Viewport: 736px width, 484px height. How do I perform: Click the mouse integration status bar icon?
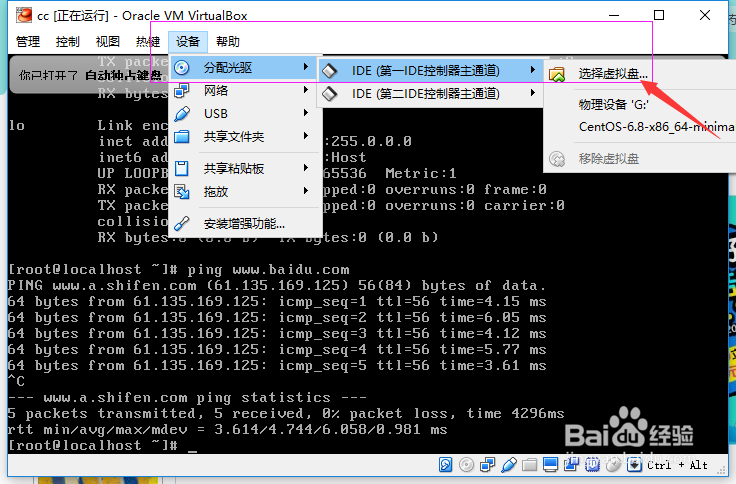coord(613,465)
